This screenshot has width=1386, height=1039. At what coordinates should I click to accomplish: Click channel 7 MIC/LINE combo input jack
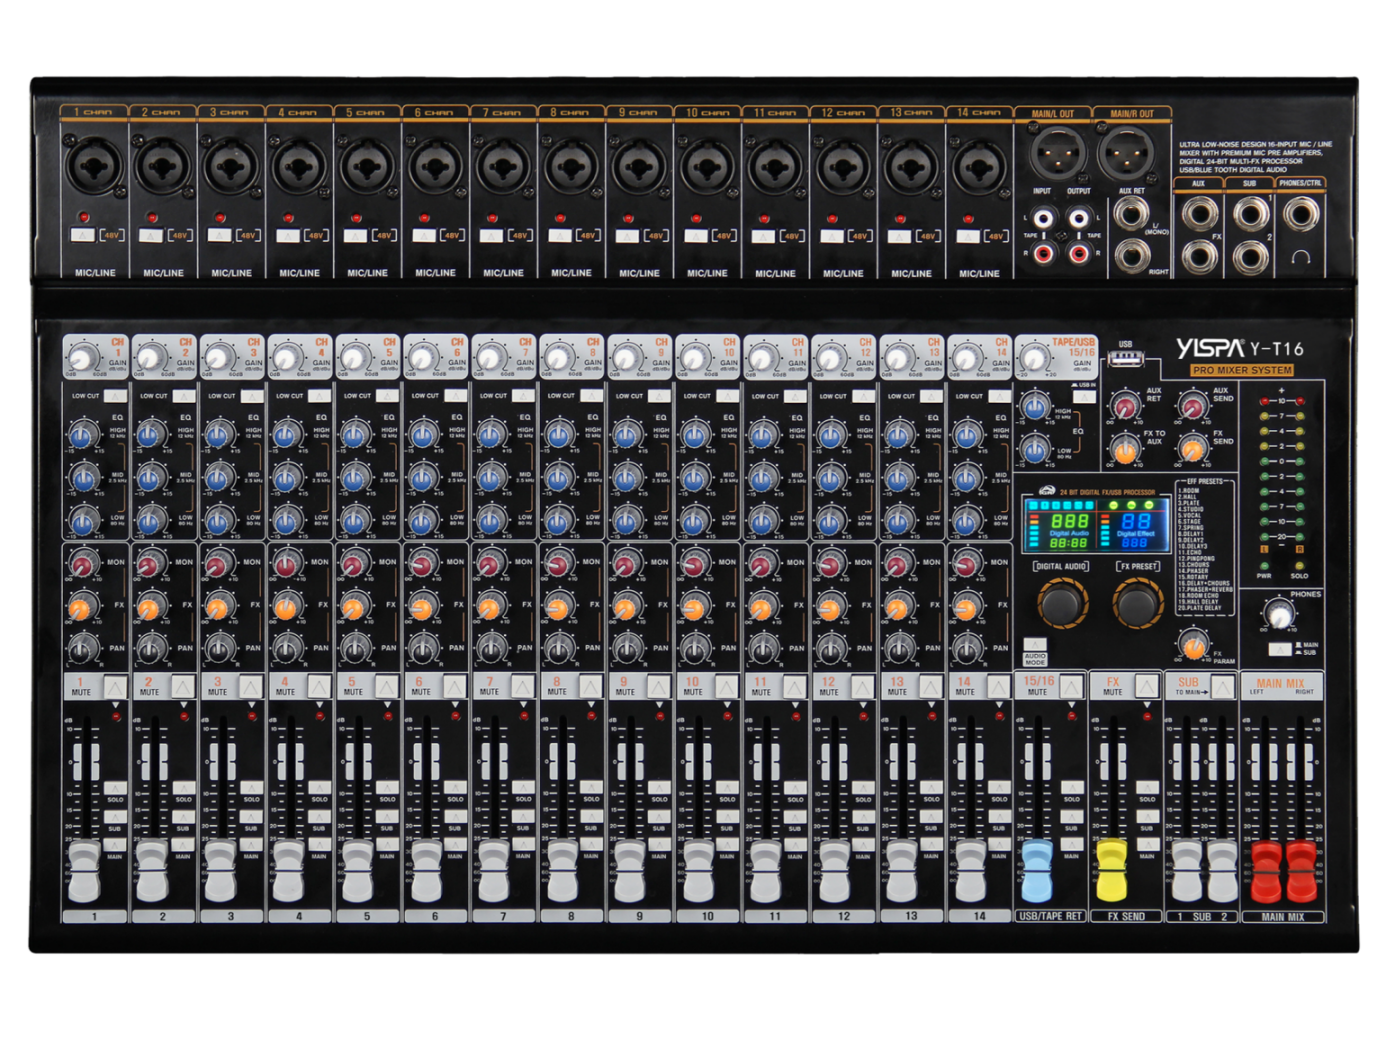pyautogui.click(x=502, y=166)
